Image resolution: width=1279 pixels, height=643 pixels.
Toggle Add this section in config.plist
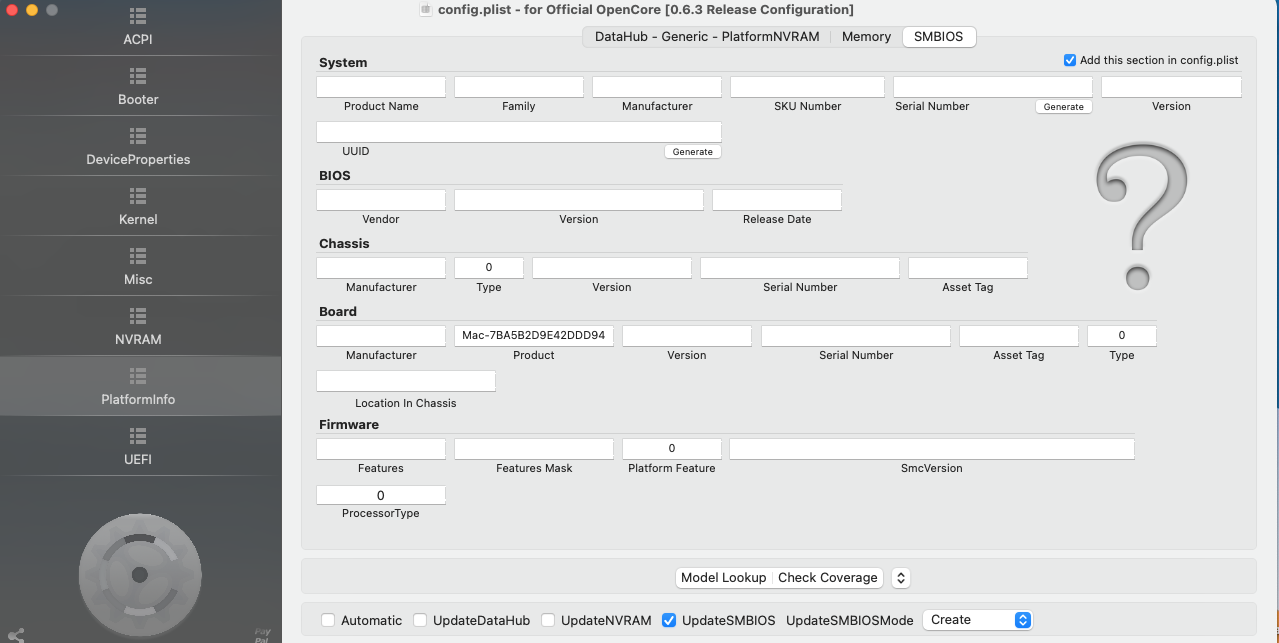click(1070, 60)
